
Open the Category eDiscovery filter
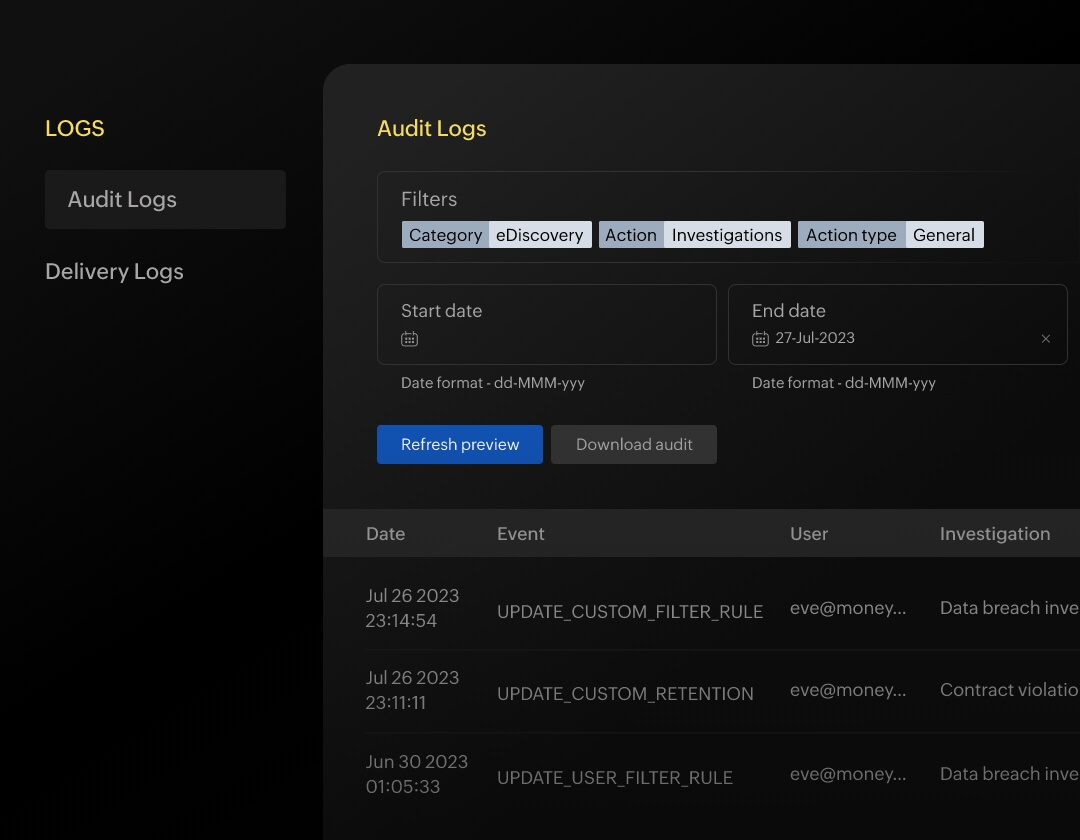[x=496, y=235]
